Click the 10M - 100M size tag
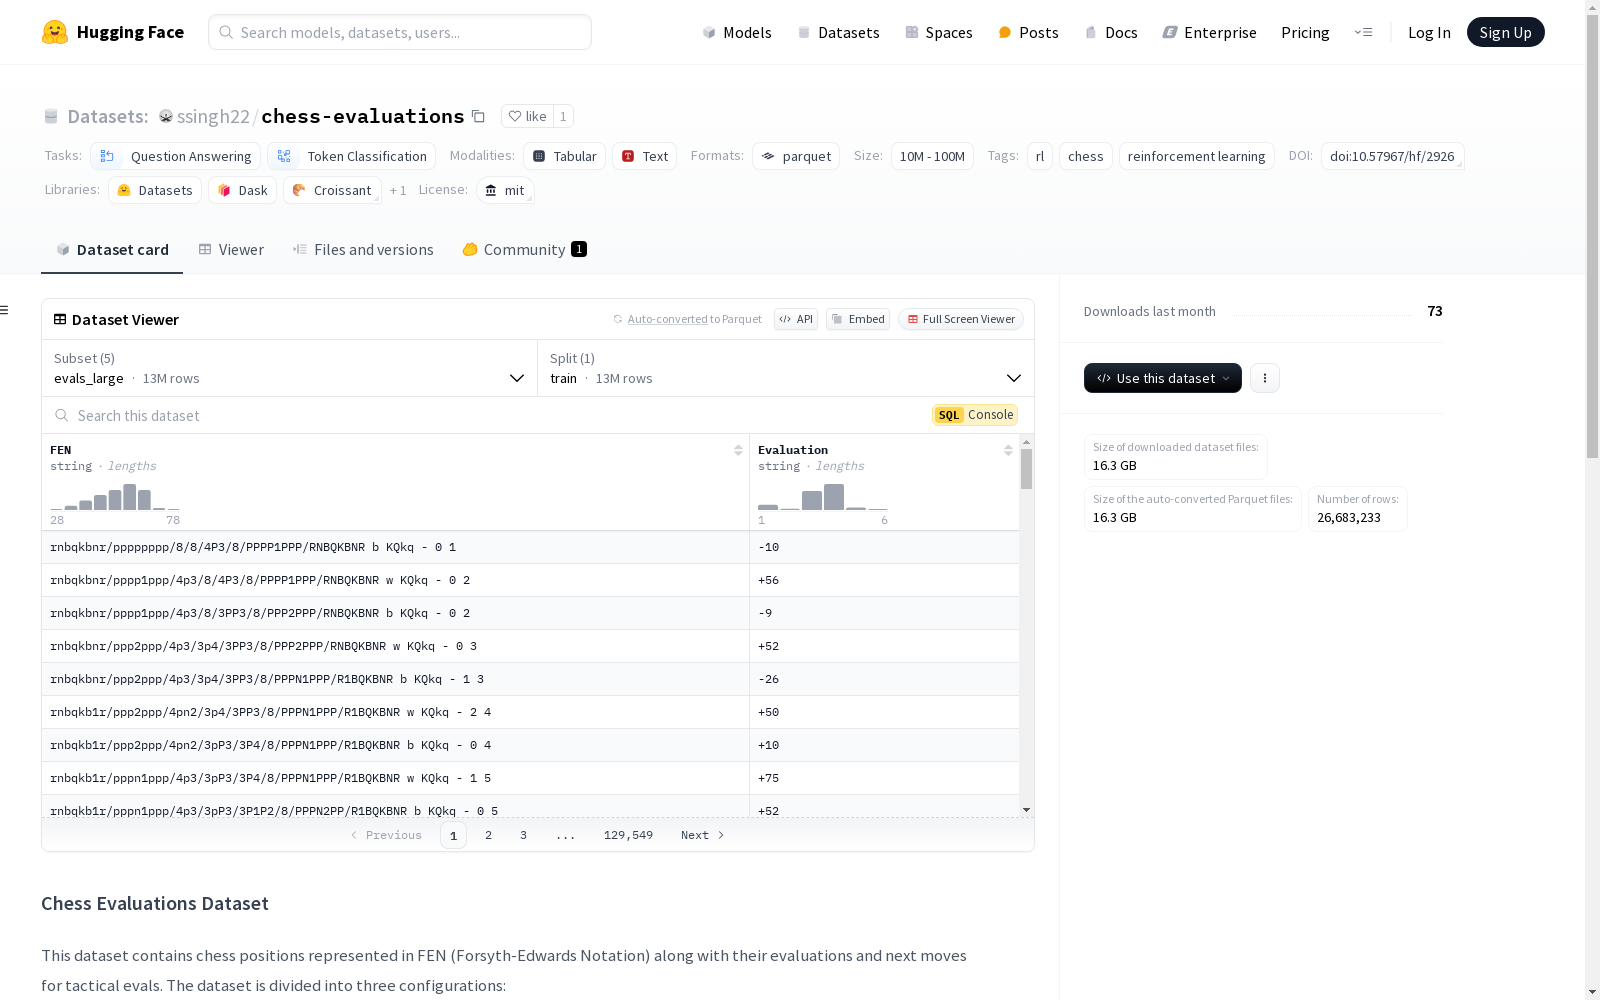 click(932, 156)
